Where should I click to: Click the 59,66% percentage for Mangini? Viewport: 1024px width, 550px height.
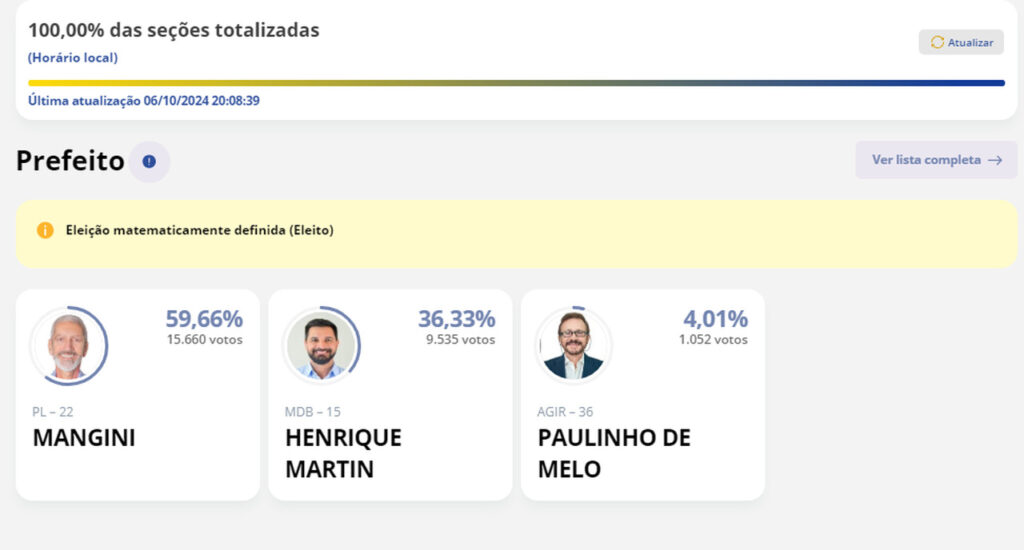click(x=204, y=319)
